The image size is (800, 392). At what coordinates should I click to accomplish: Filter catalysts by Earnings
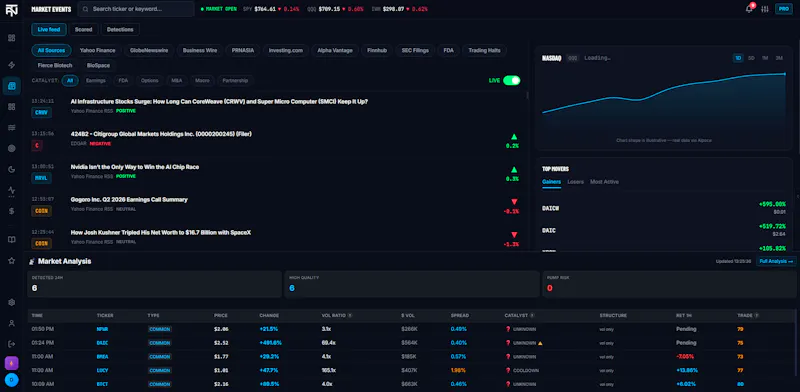coord(96,81)
